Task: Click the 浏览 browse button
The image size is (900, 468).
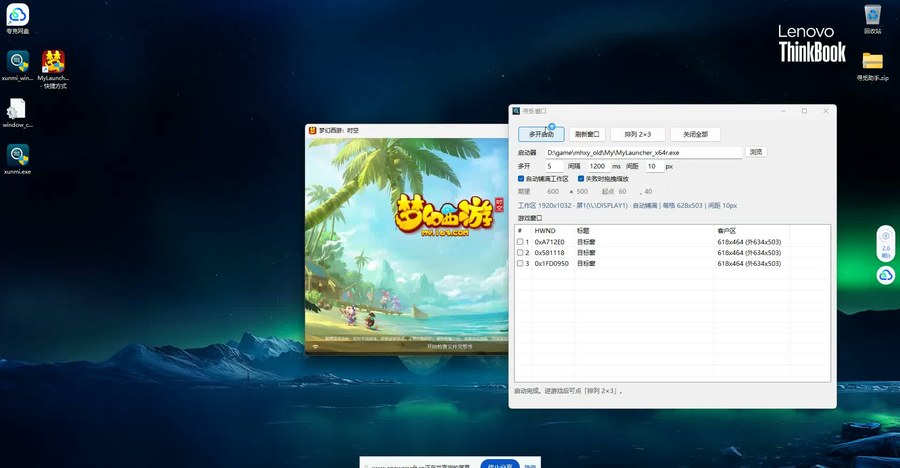Action: pos(756,152)
